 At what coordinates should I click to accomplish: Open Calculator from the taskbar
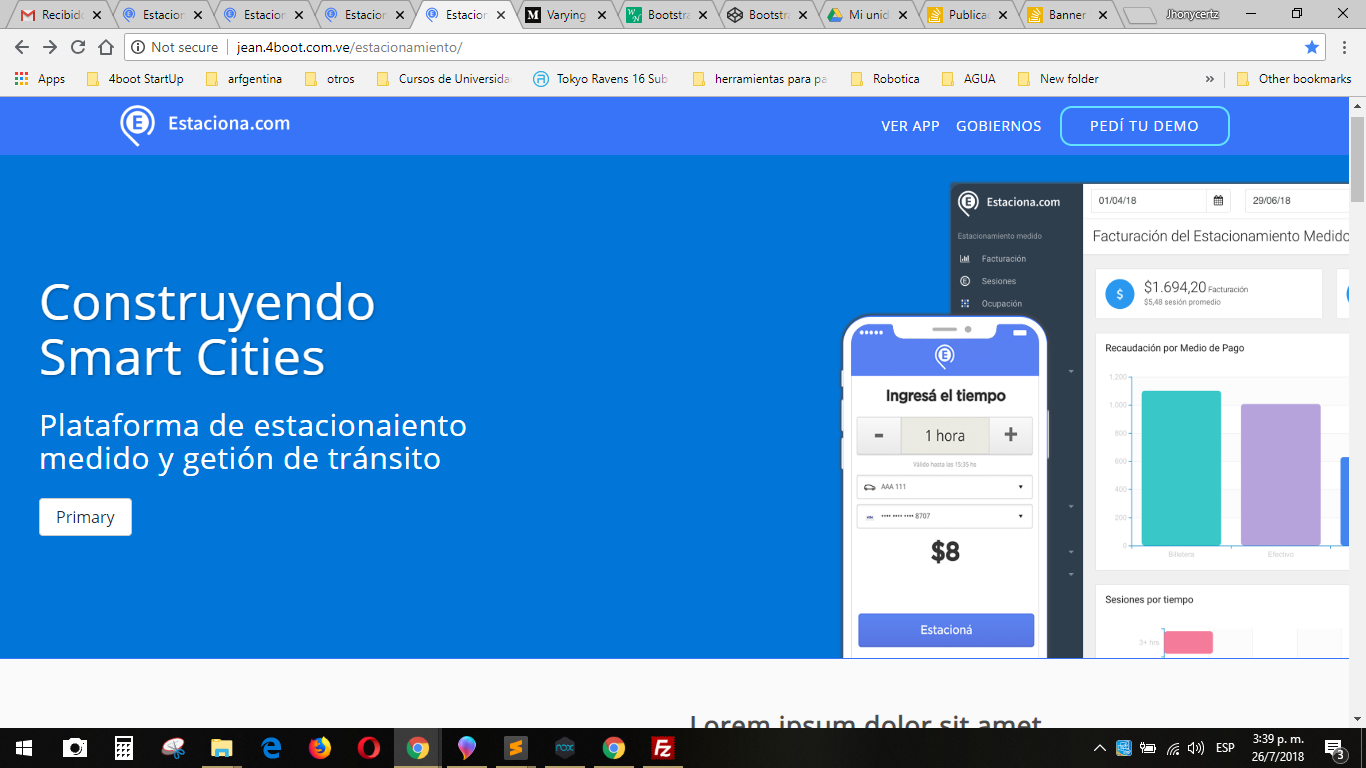pos(123,748)
